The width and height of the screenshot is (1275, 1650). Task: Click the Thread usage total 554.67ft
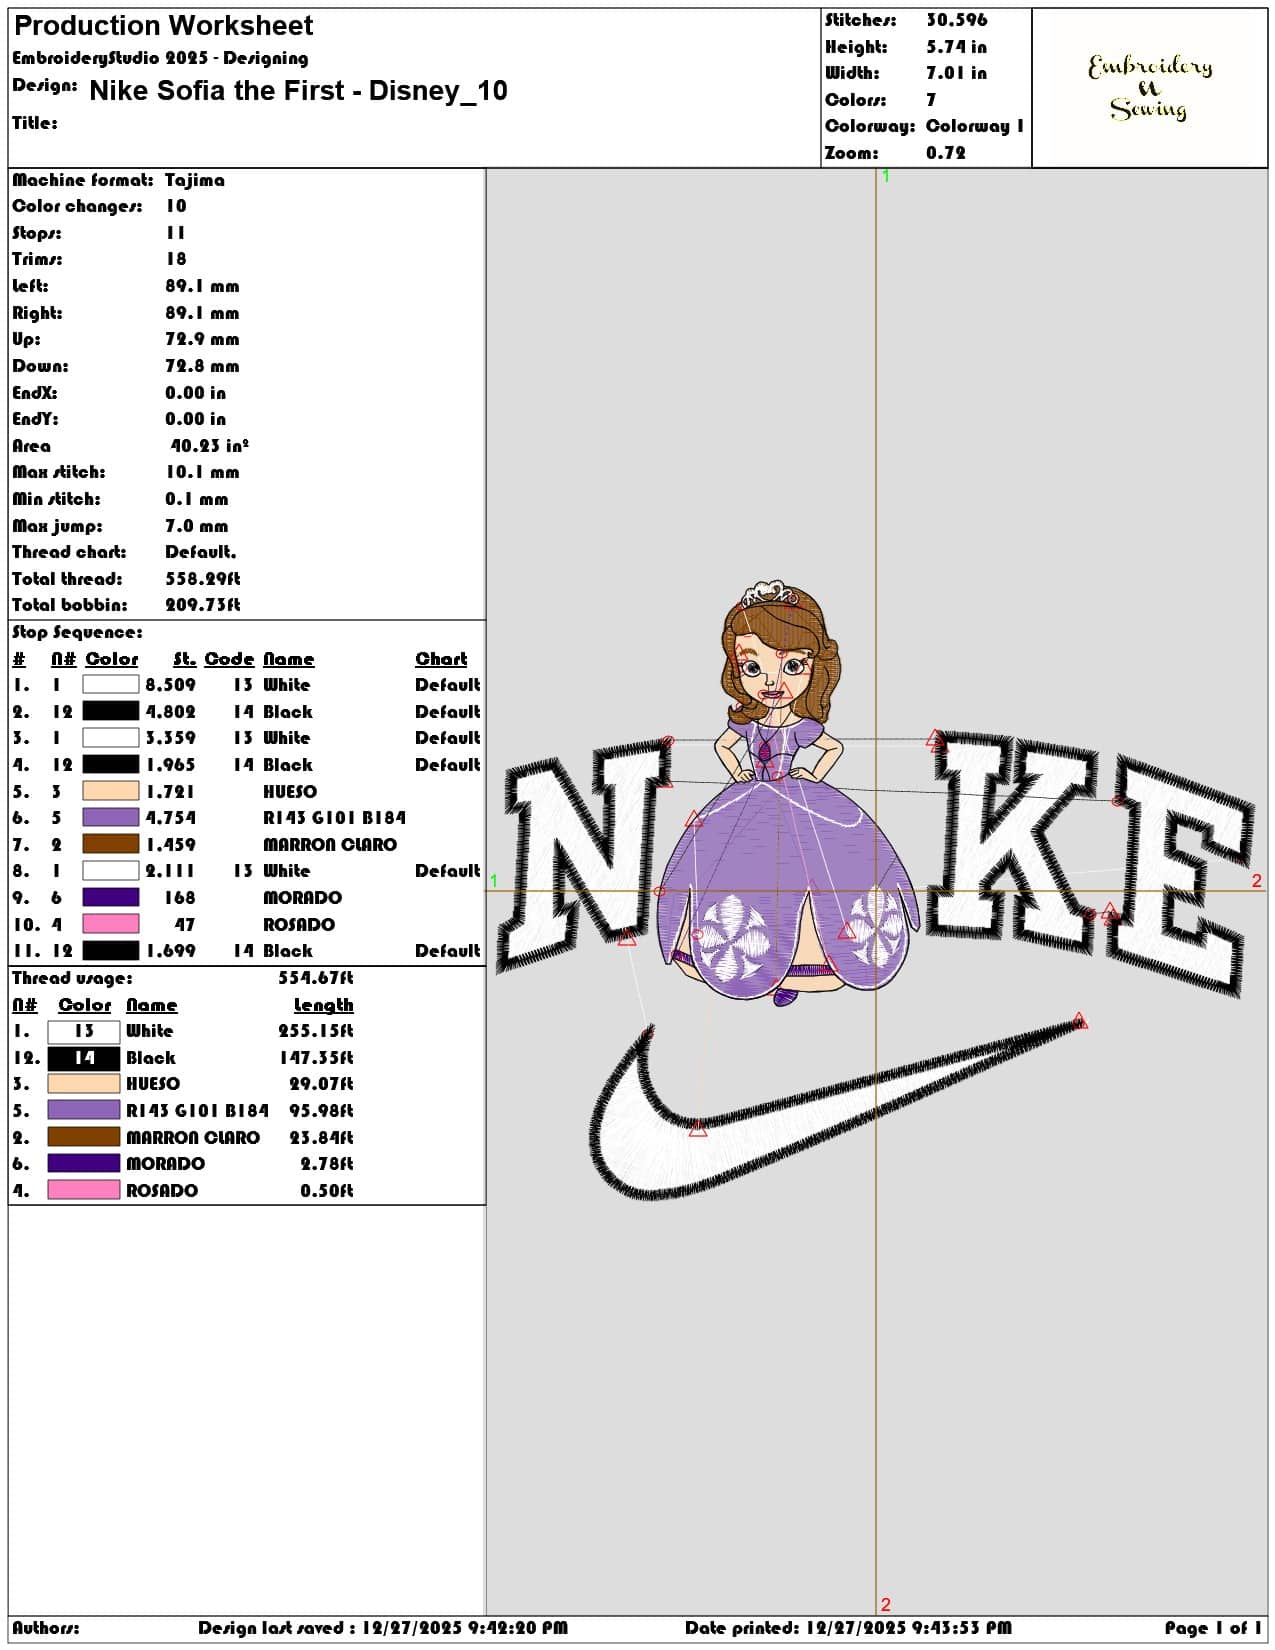point(316,978)
